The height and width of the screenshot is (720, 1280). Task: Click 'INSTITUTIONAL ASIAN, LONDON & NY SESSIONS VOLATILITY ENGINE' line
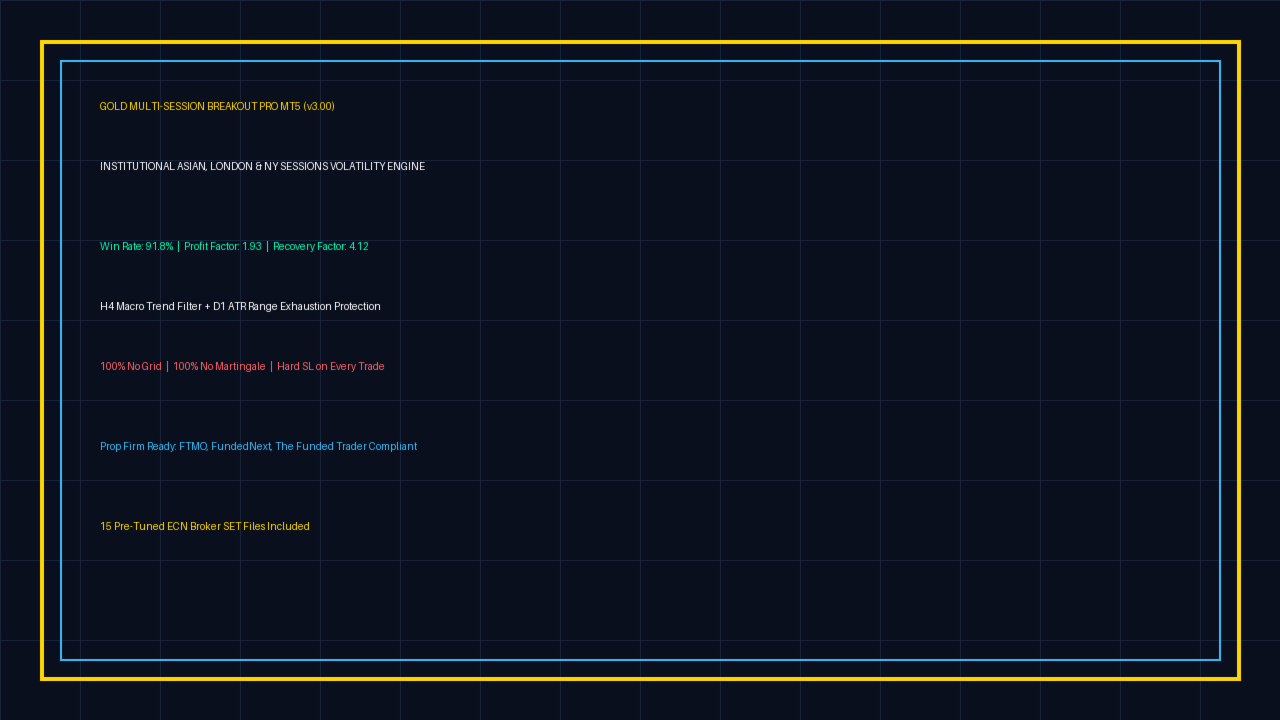(x=262, y=166)
